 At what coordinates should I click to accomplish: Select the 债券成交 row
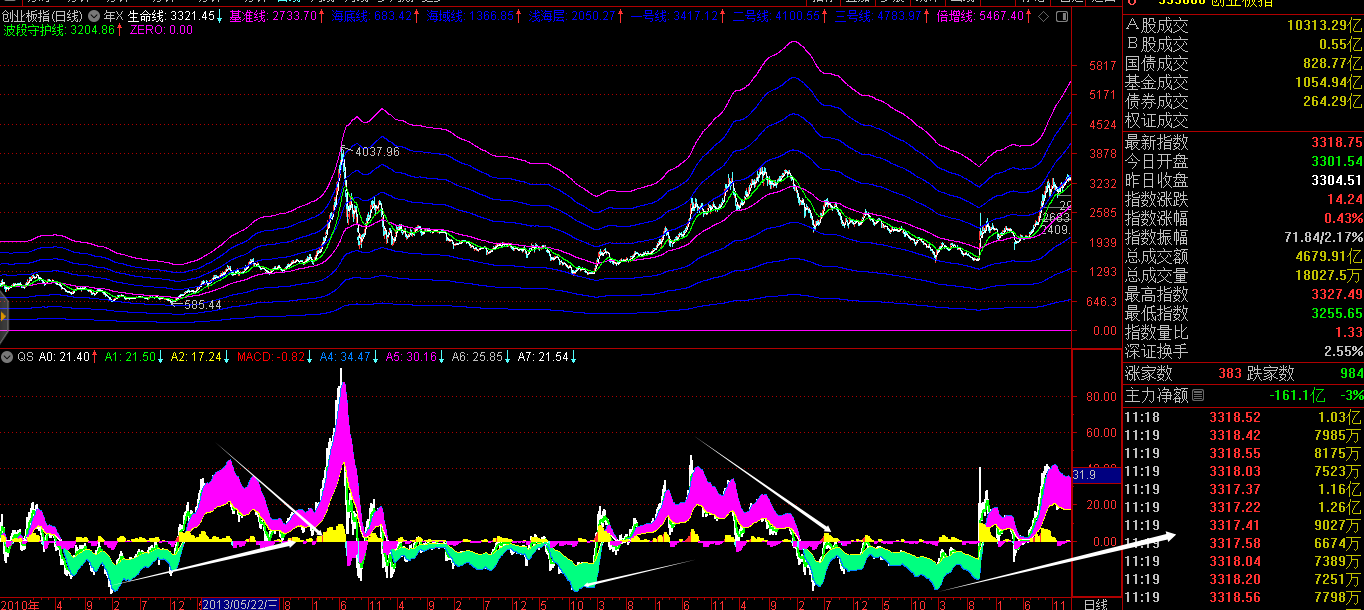(1243, 102)
